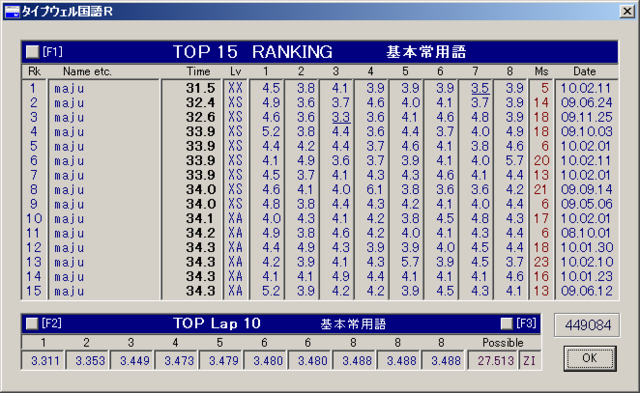This screenshot has width=640, height=393.
Task: Click the TOP Lap 10 title
Action: click(217, 324)
